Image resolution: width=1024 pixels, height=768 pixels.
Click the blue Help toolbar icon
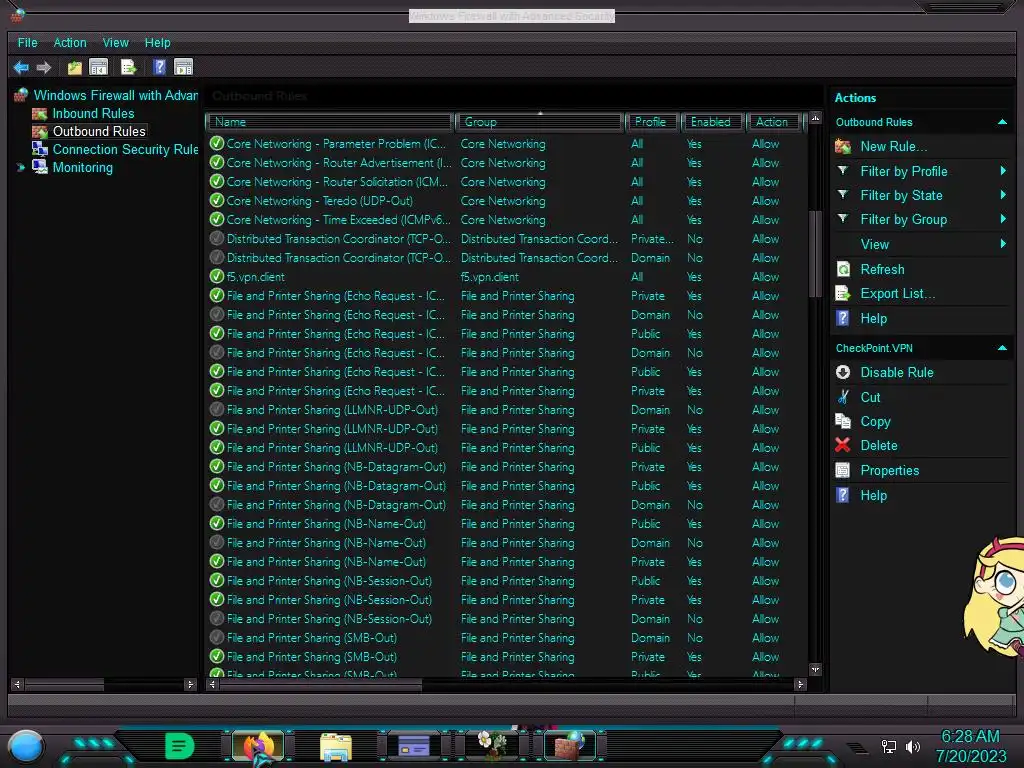[159, 67]
